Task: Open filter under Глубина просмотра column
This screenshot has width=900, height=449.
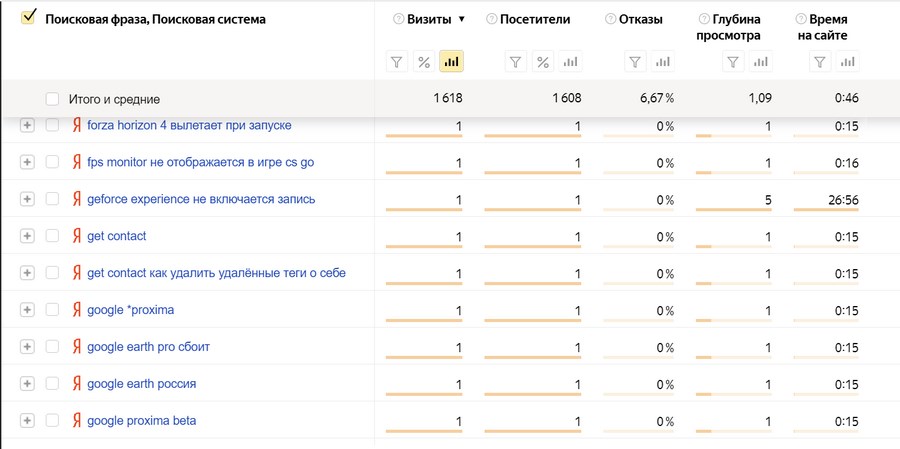Action: click(x=732, y=61)
